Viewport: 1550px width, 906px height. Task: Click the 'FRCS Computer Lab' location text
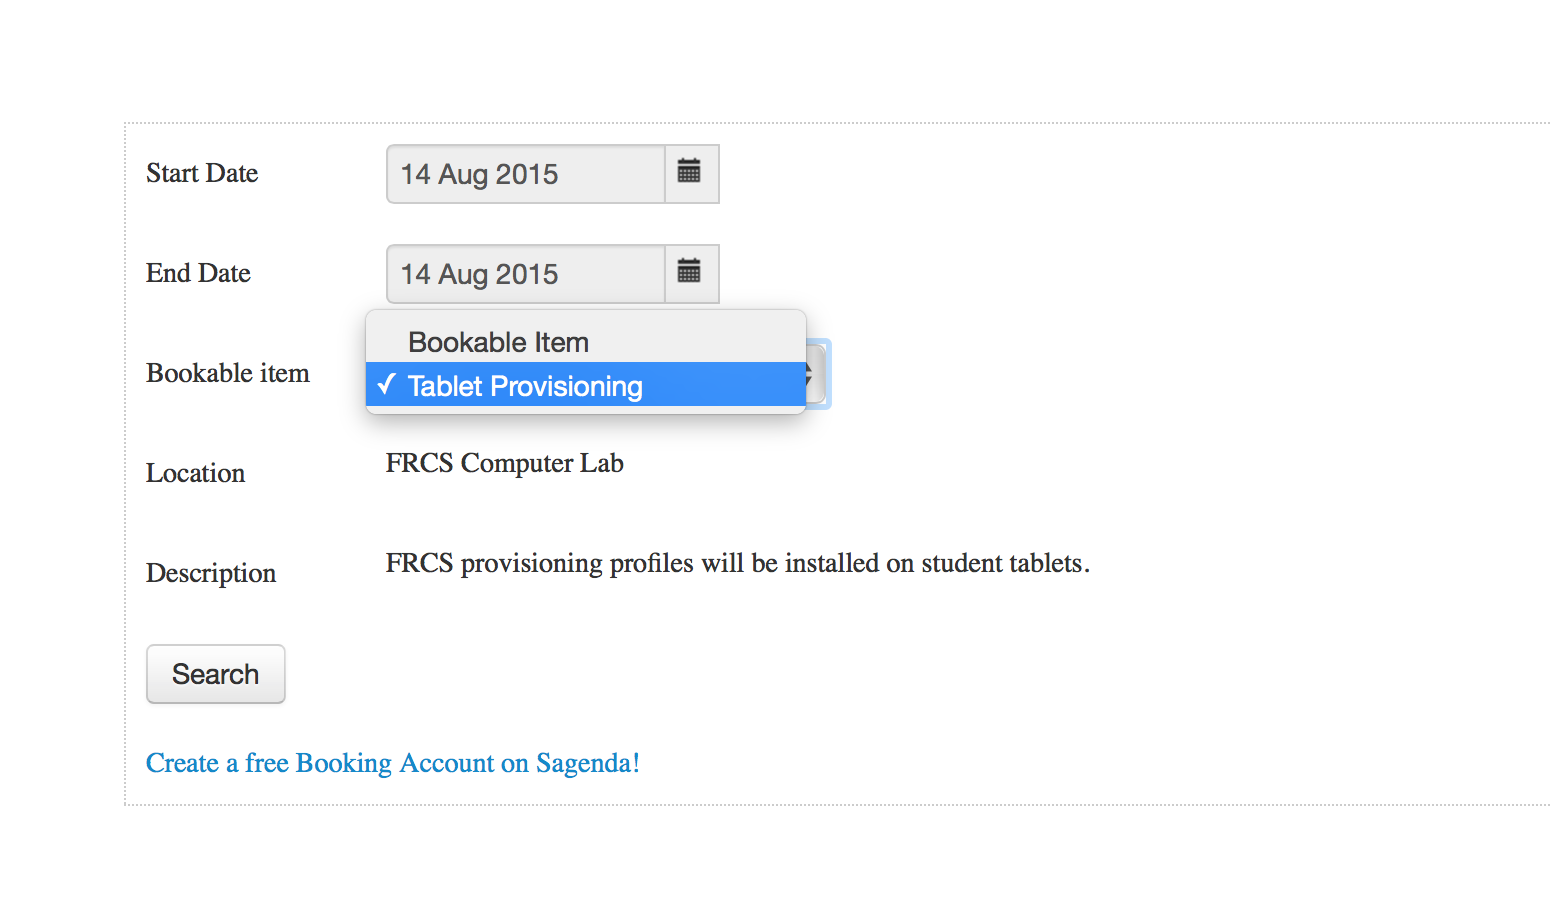click(x=504, y=463)
